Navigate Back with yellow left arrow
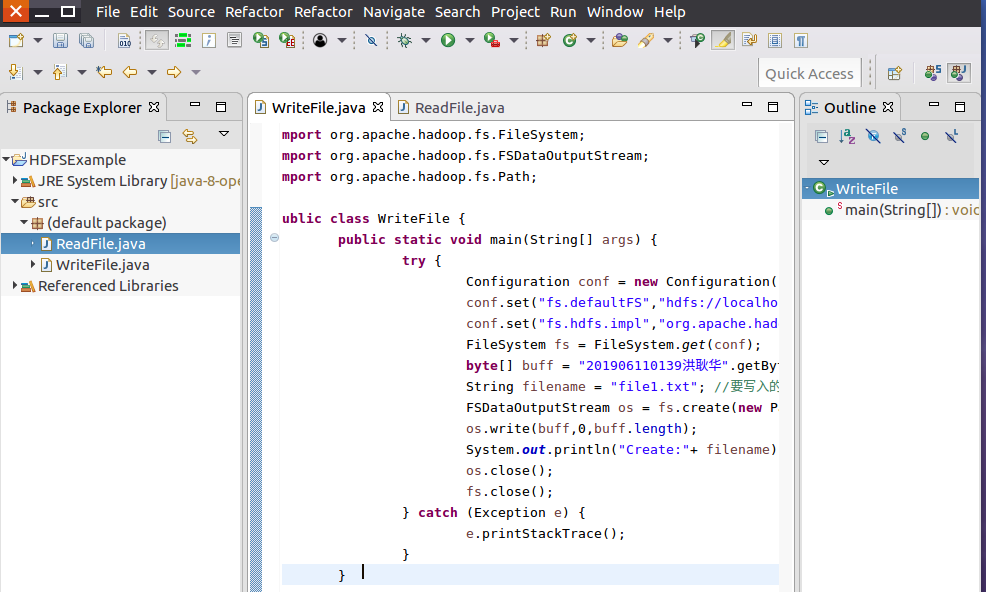Image resolution: width=986 pixels, height=592 pixels. (130, 72)
